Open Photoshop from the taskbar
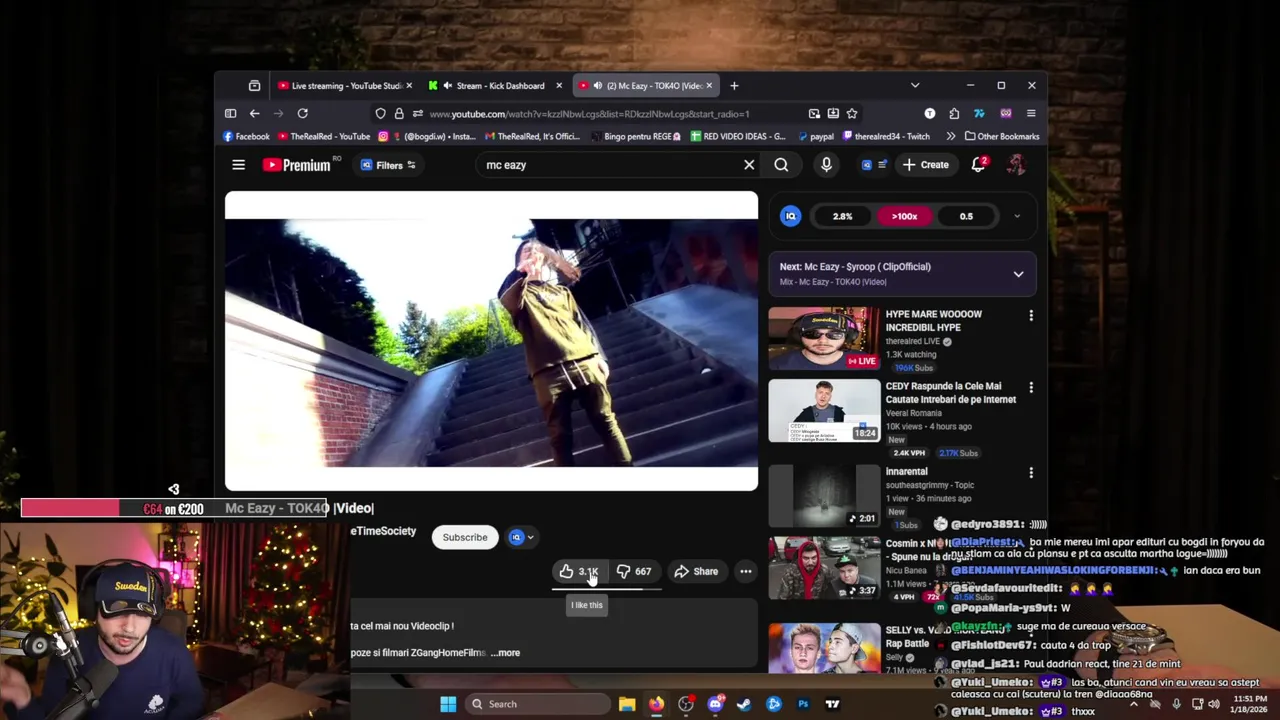Image resolution: width=1280 pixels, height=720 pixels. [x=803, y=704]
